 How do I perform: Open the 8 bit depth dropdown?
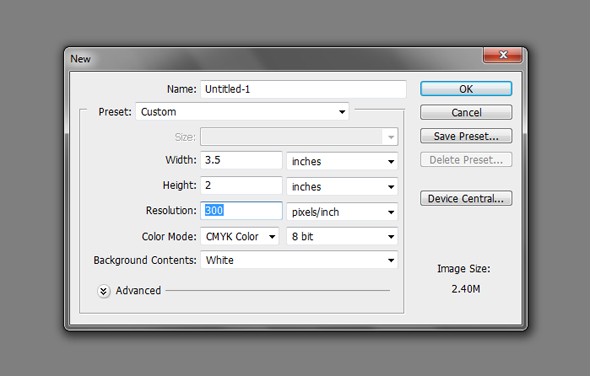pyautogui.click(x=342, y=236)
